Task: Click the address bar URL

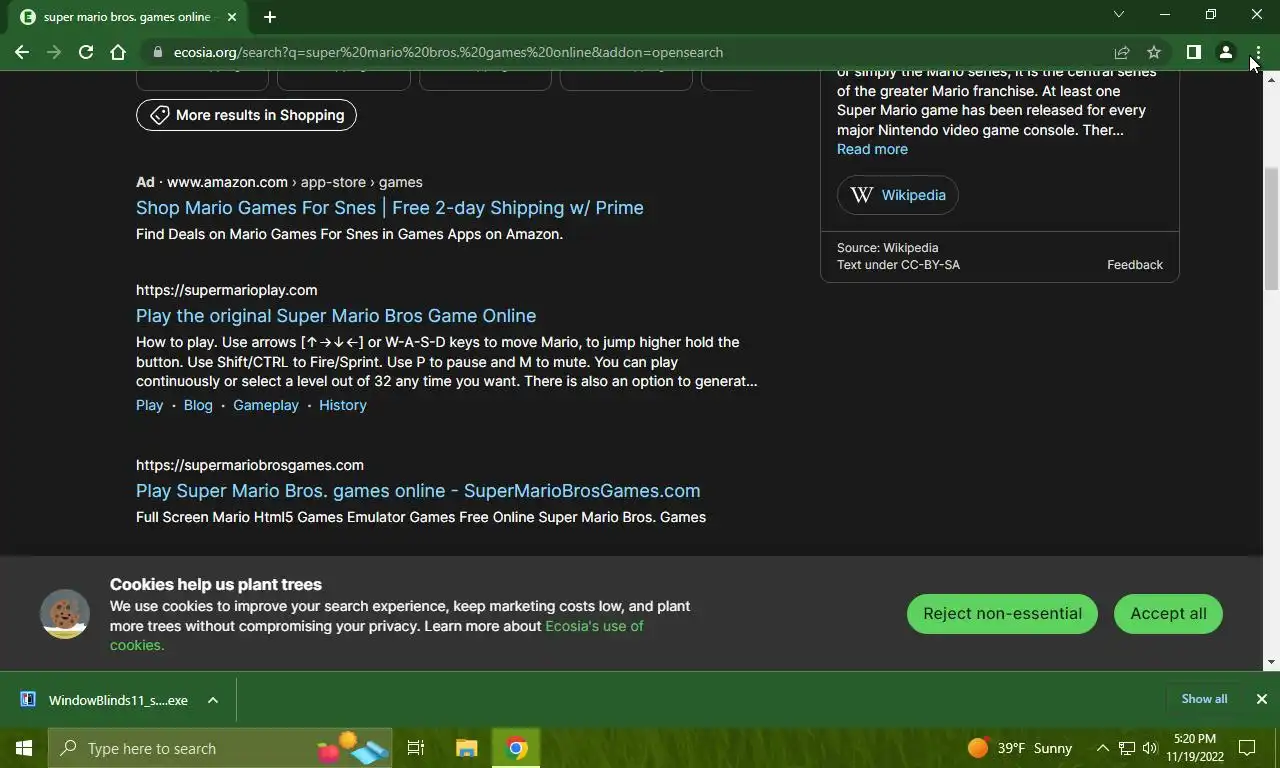Action: click(x=448, y=52)
